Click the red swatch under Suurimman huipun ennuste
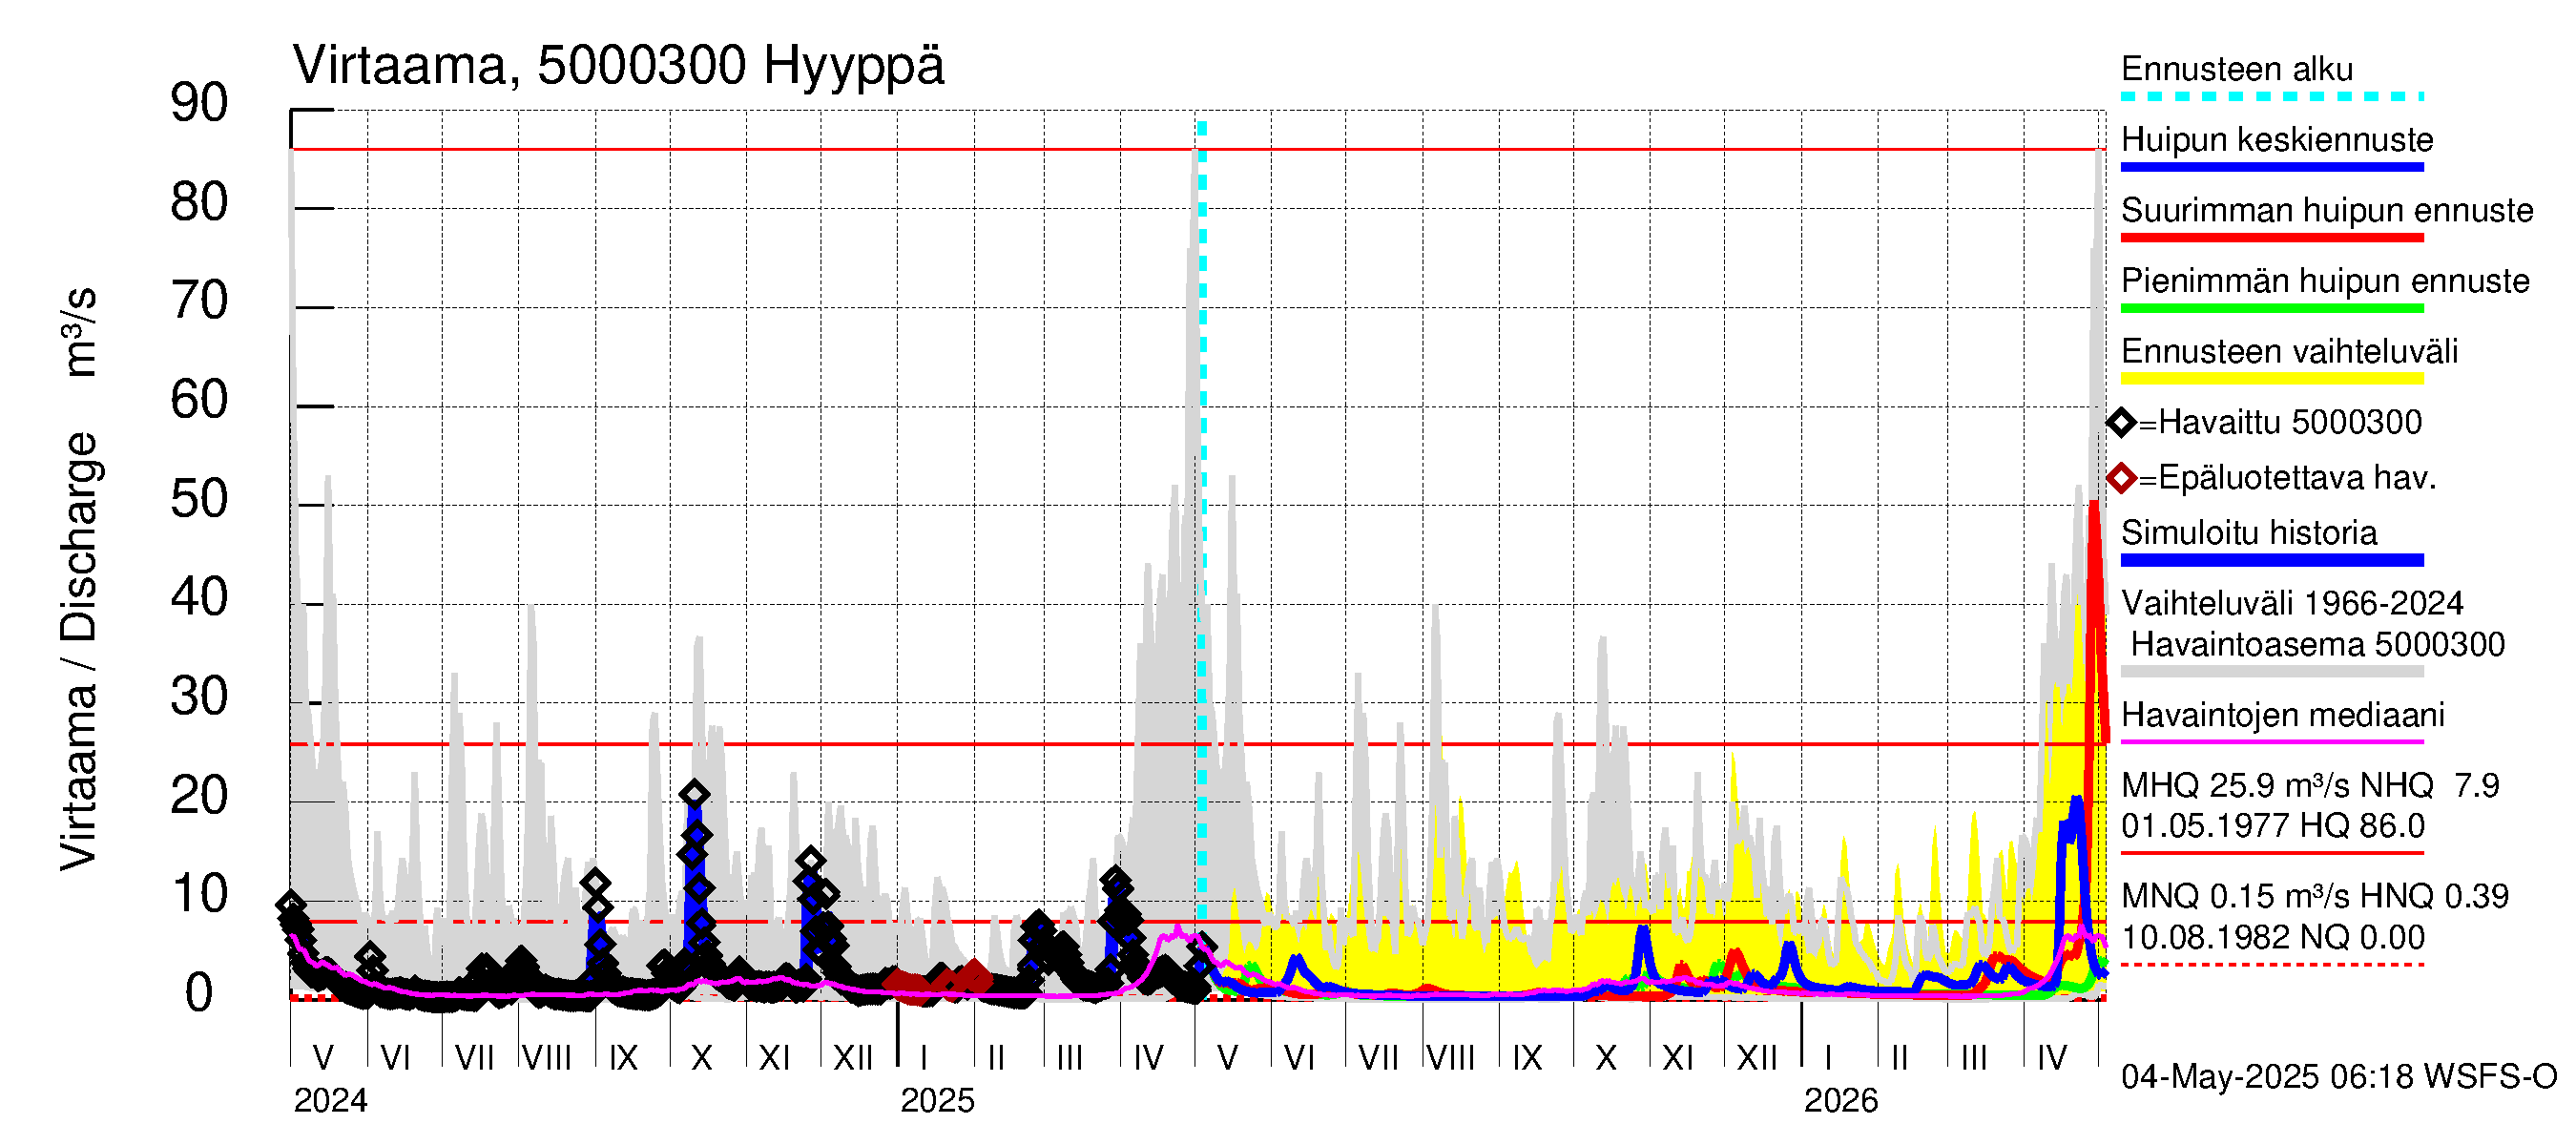This screenshot has height=1145, width=2576. pyautogui.click(x=2272, y=238)
